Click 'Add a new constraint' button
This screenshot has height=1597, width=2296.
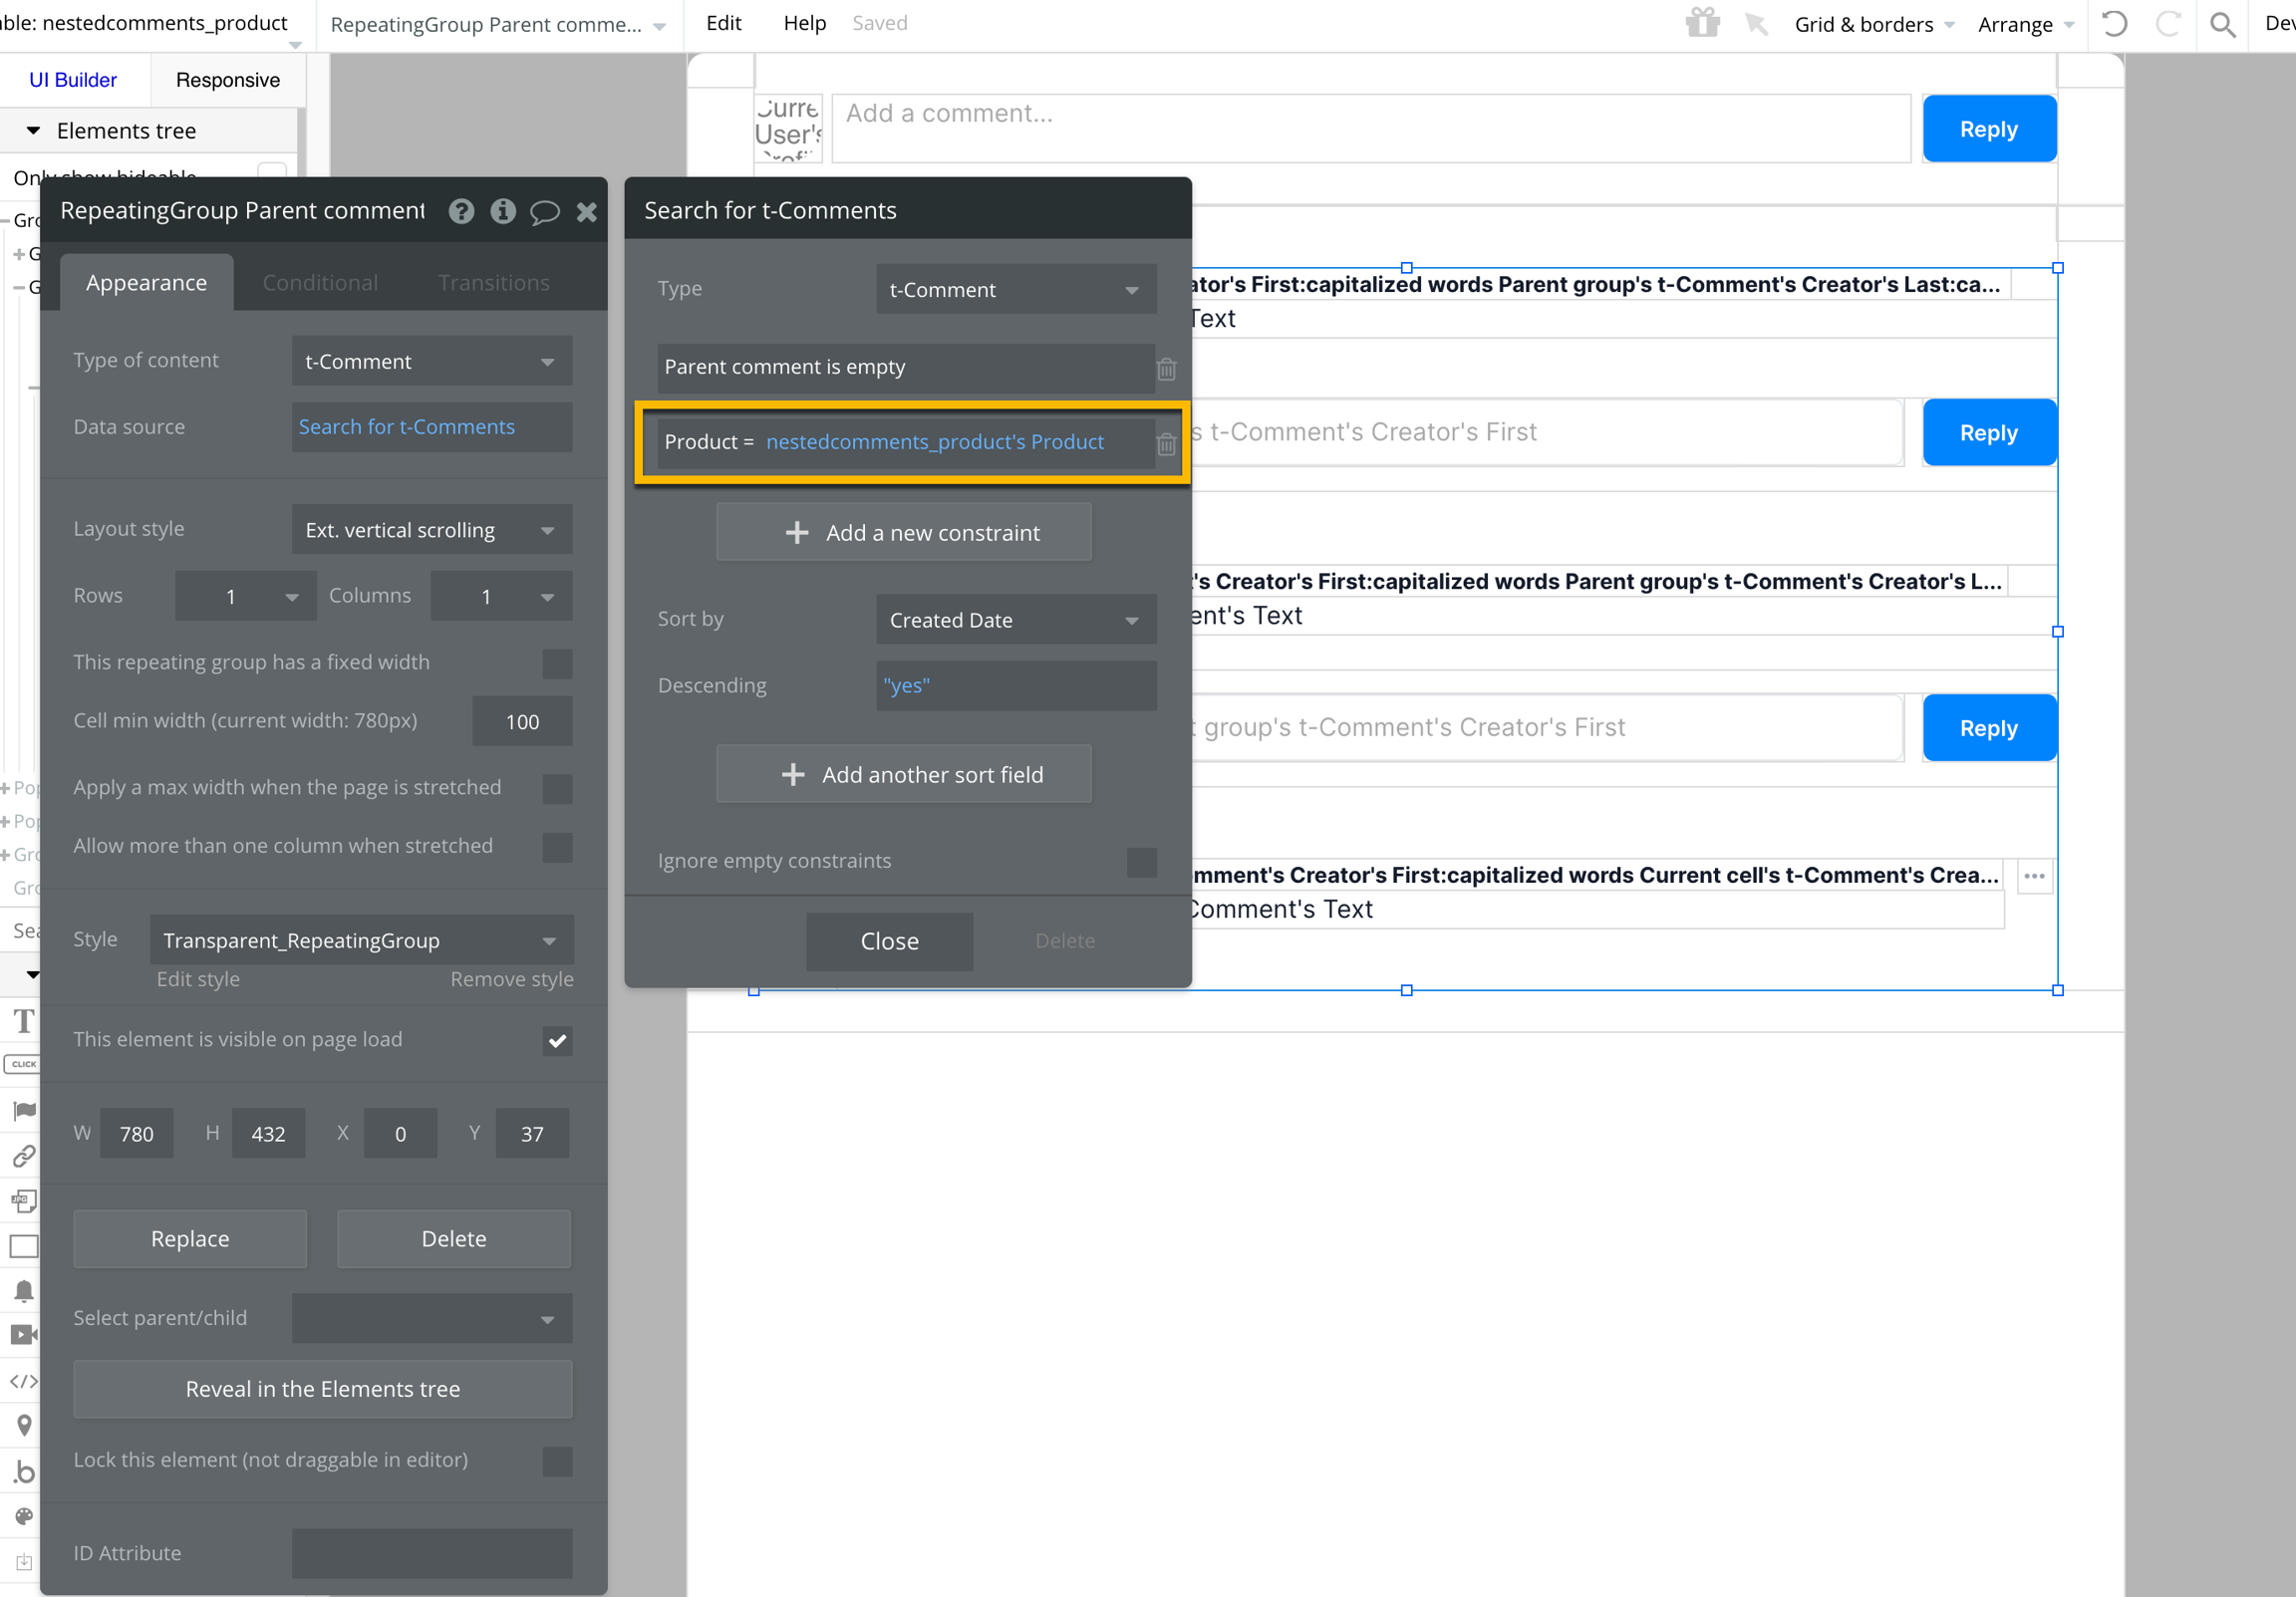click(903, 533)
